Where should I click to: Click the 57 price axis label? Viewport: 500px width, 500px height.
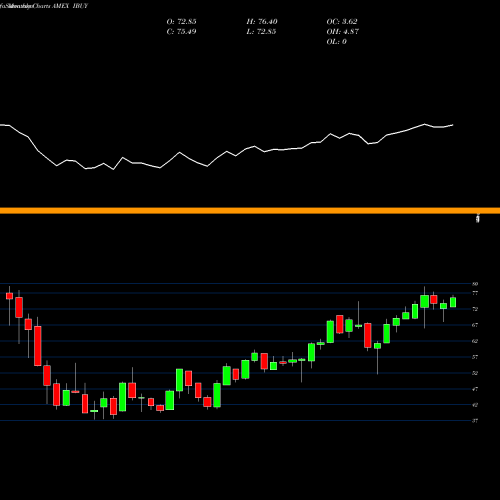point(475,357)
